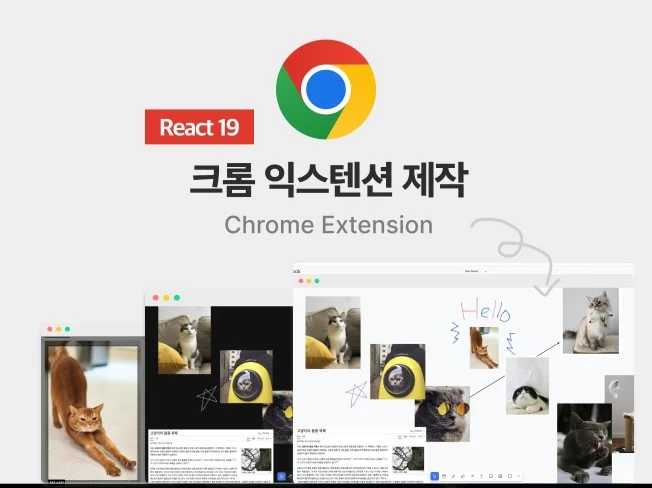Select the white star doodle in dark window
This screenshot has width=652, height=488.
click(207, 398)
